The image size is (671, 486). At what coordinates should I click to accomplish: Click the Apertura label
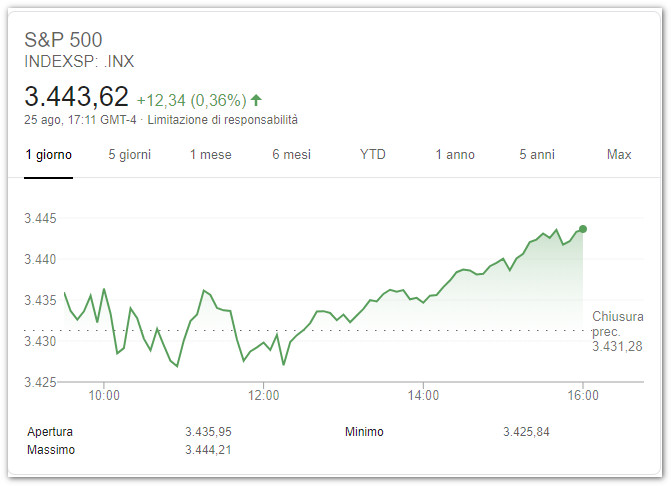(50, 432)
